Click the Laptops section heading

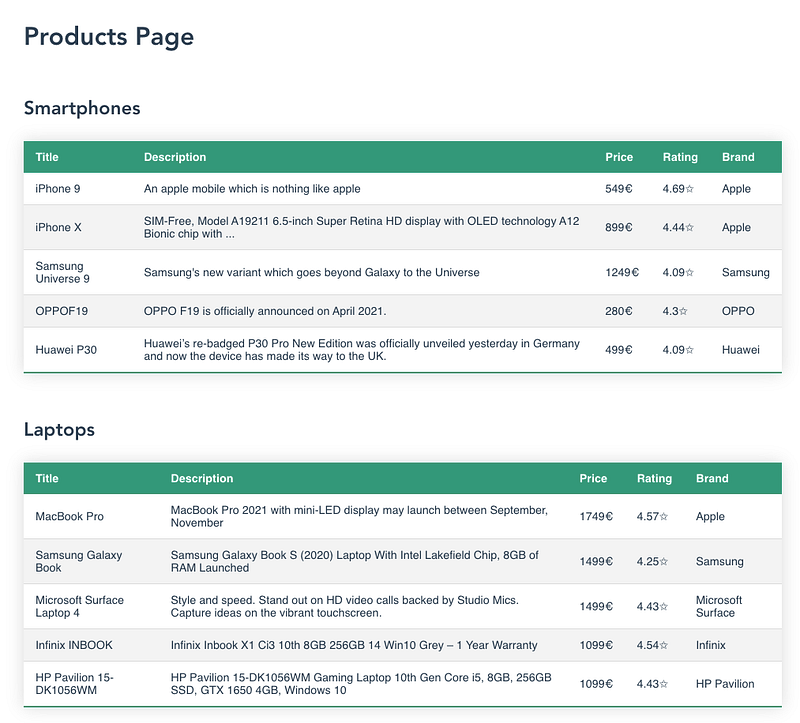[x=59, y=430]
